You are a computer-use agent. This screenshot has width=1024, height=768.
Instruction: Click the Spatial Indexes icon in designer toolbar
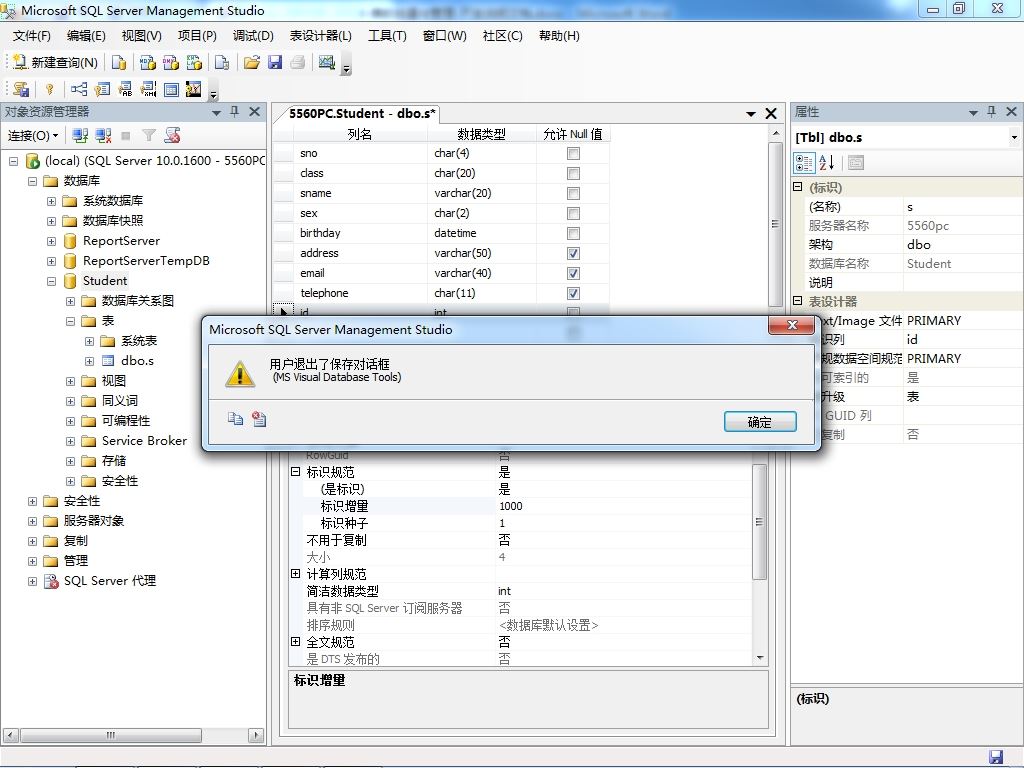194,89
